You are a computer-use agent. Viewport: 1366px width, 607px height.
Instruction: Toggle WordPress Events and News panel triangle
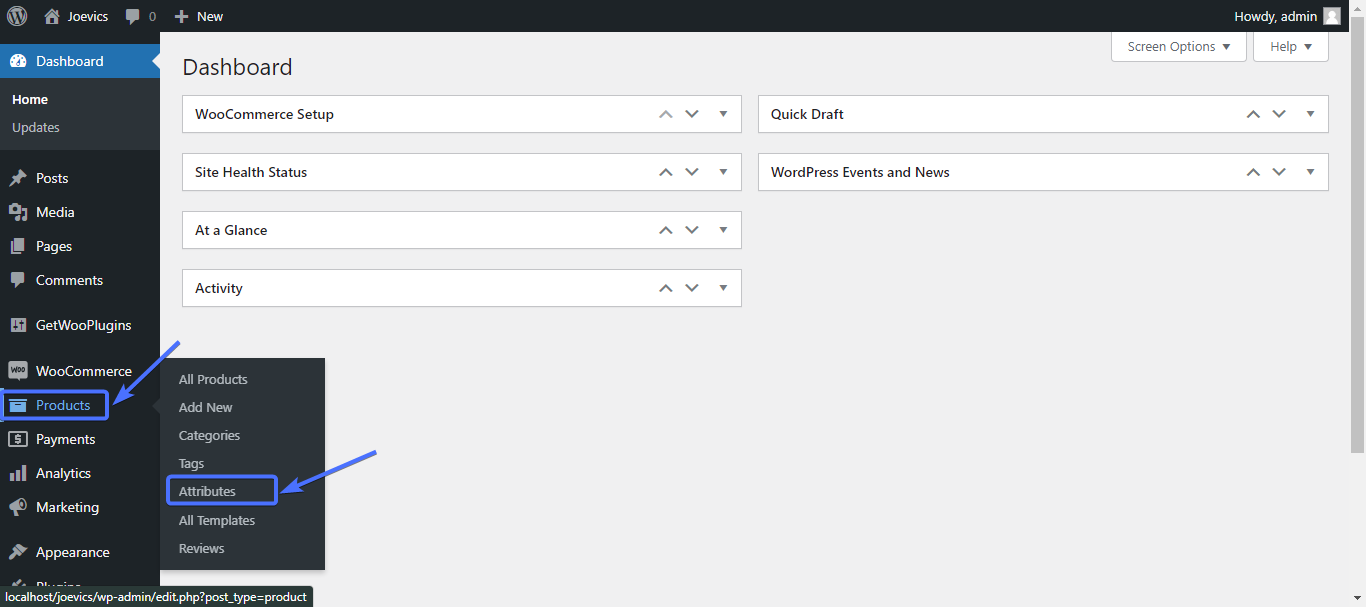pyautogui.click(x=1310, y=172)
